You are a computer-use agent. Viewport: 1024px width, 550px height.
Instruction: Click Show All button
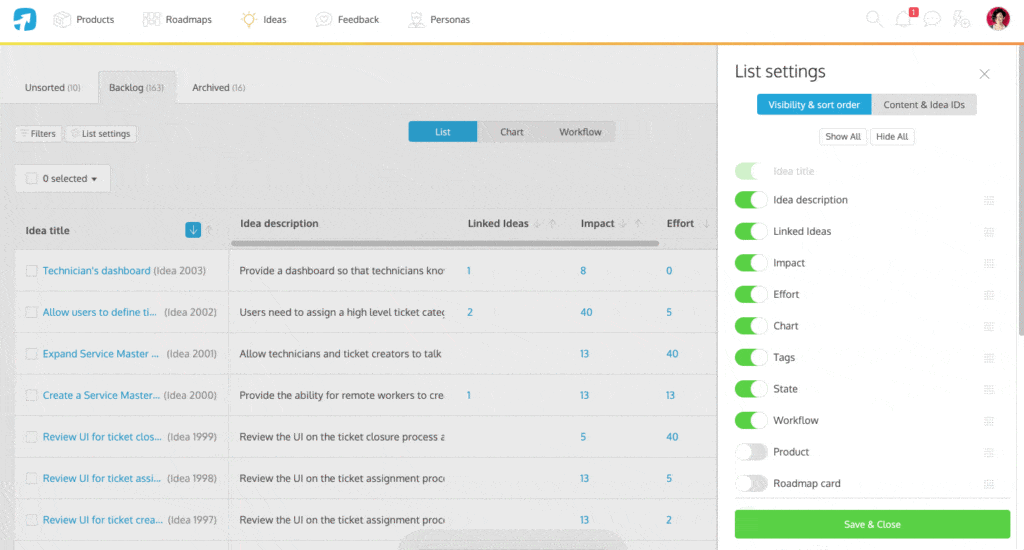(842, 137)
